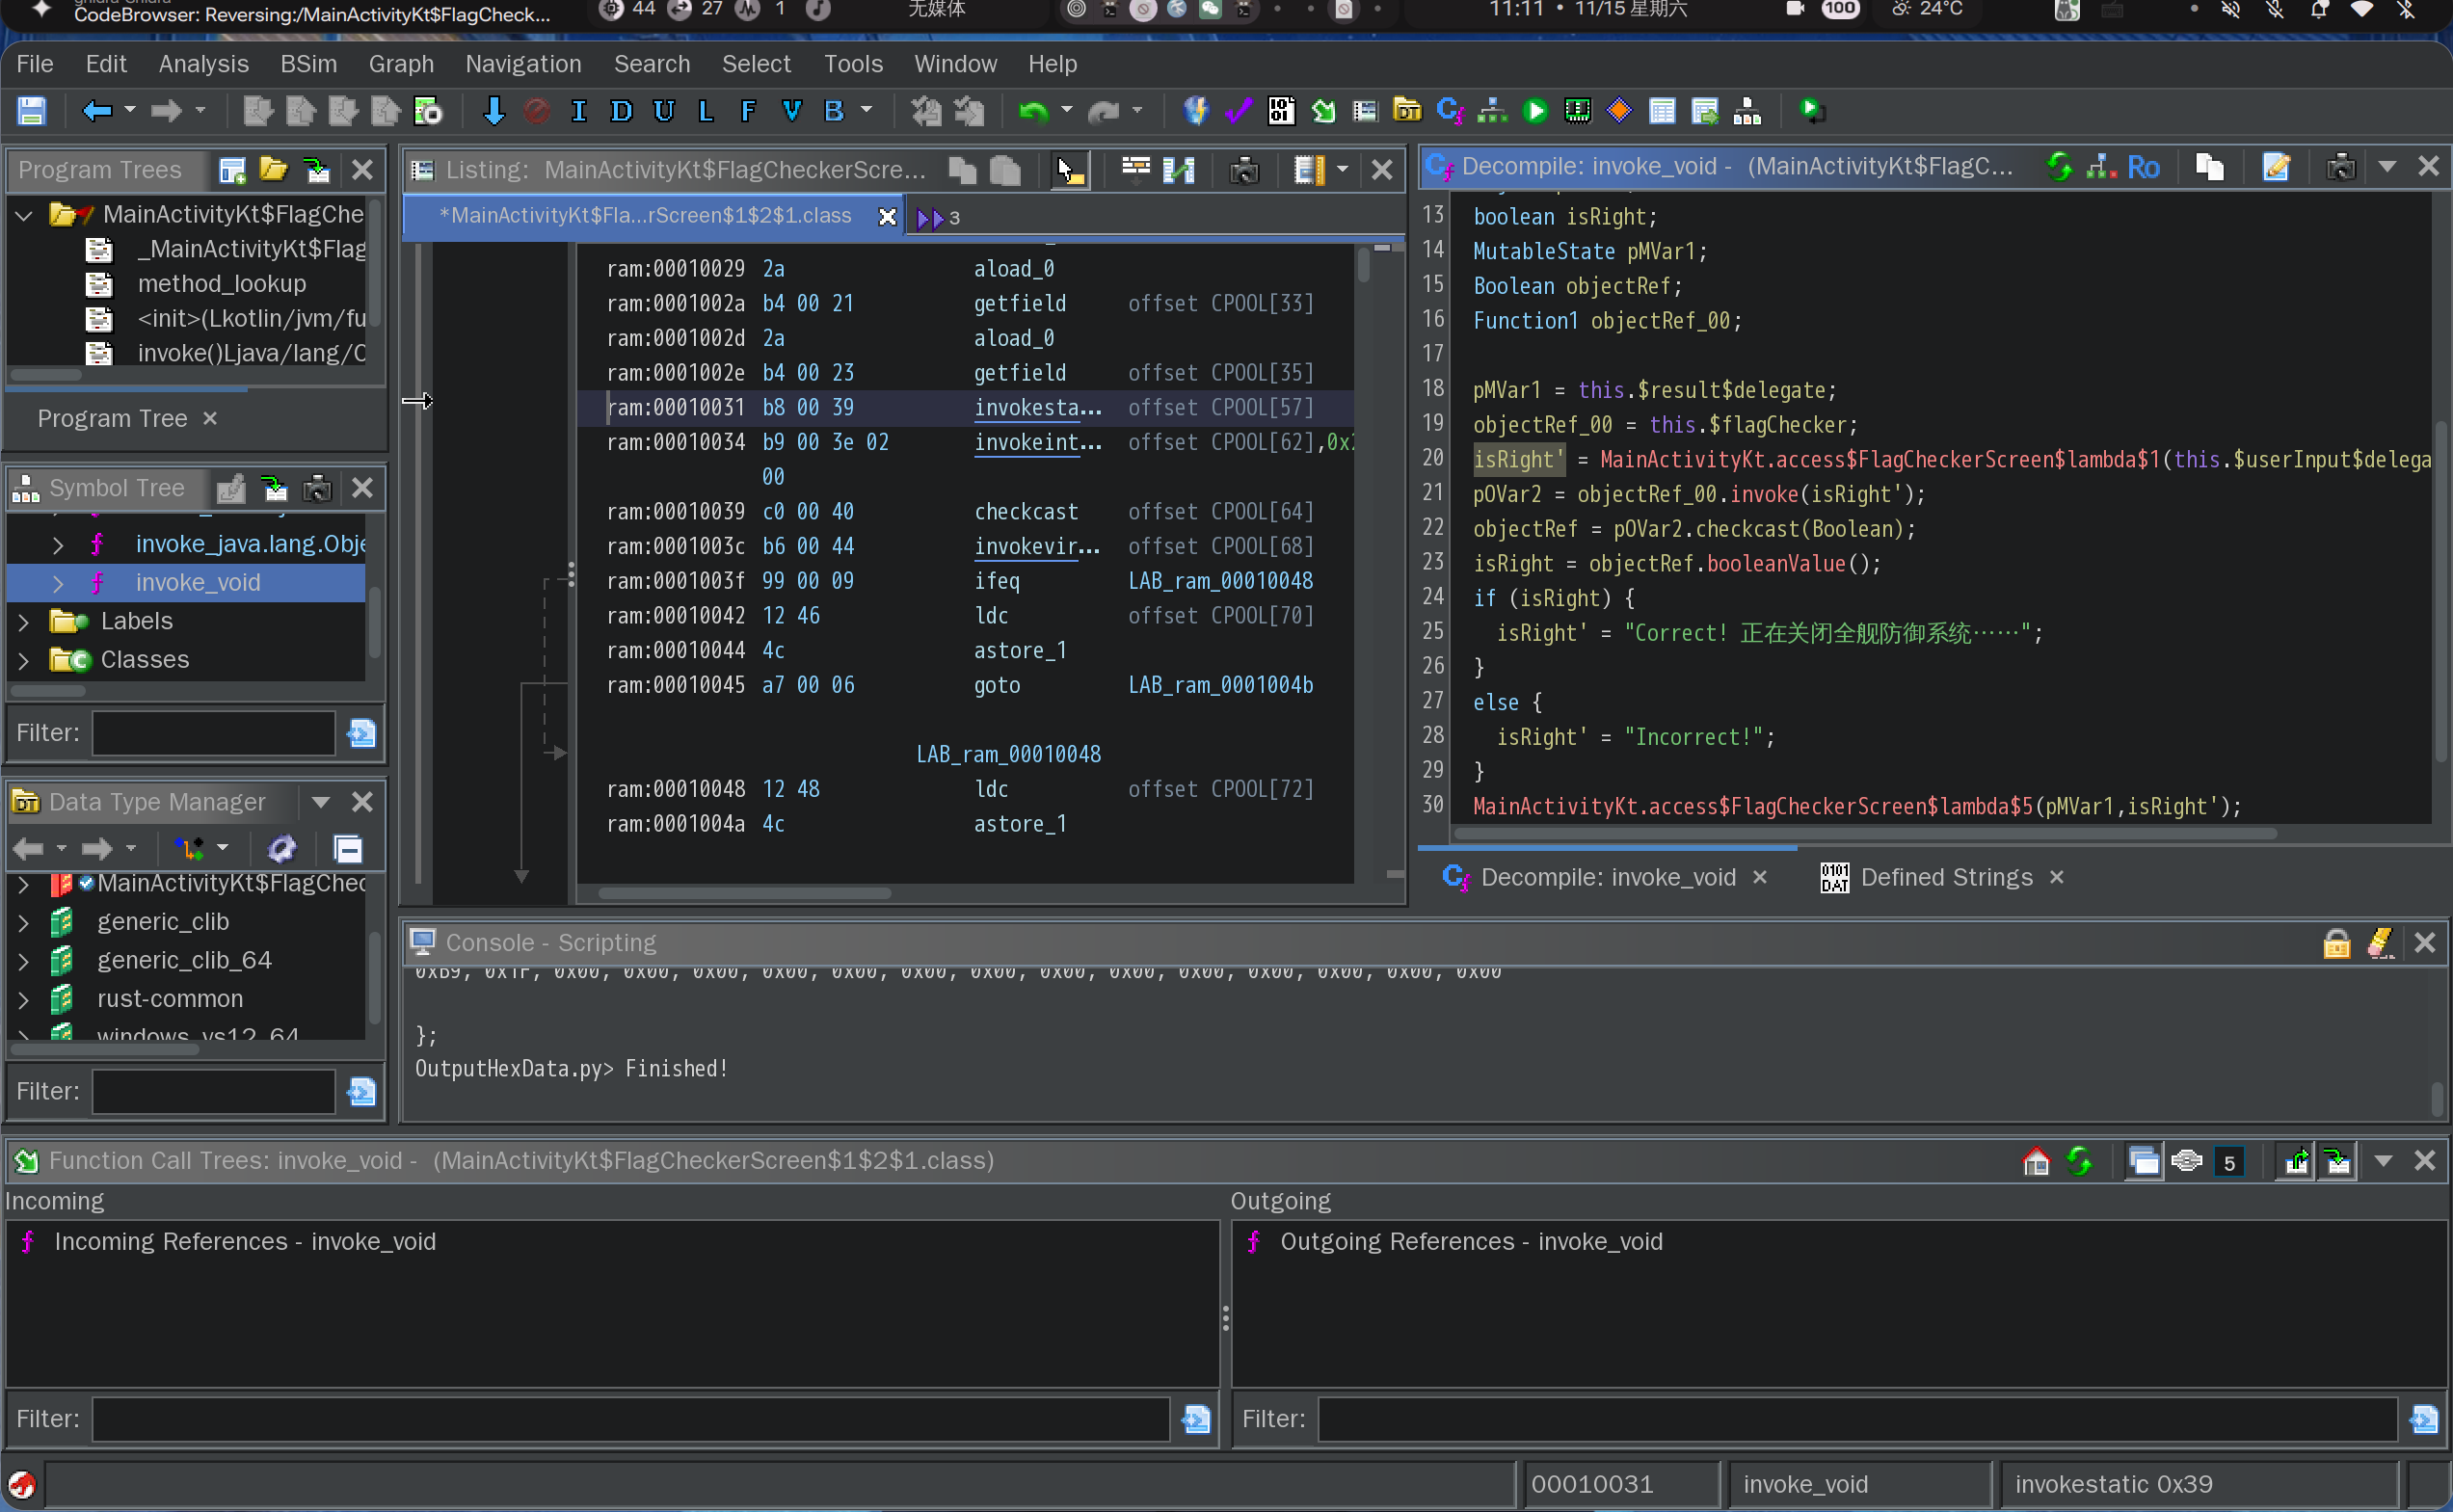The image size is (2453, 1512).
Task: Toggle Ro read-only button in Decompile header
Action: point(2143,167)
